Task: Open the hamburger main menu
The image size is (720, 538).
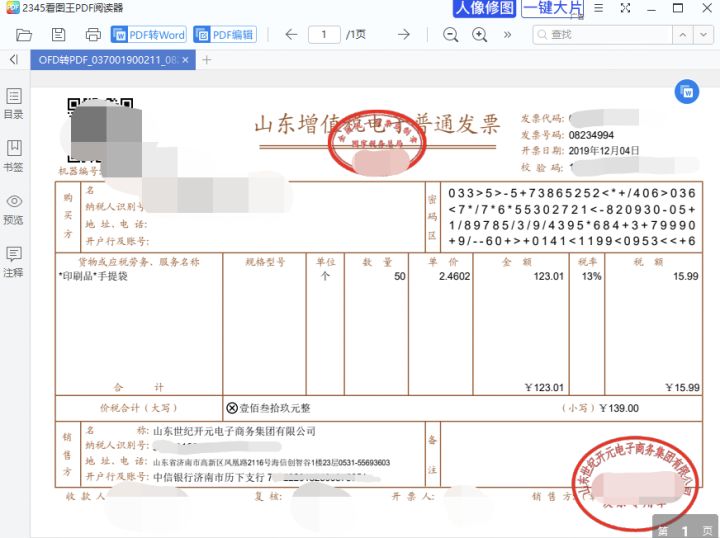Action: click(x=598, y=8)
